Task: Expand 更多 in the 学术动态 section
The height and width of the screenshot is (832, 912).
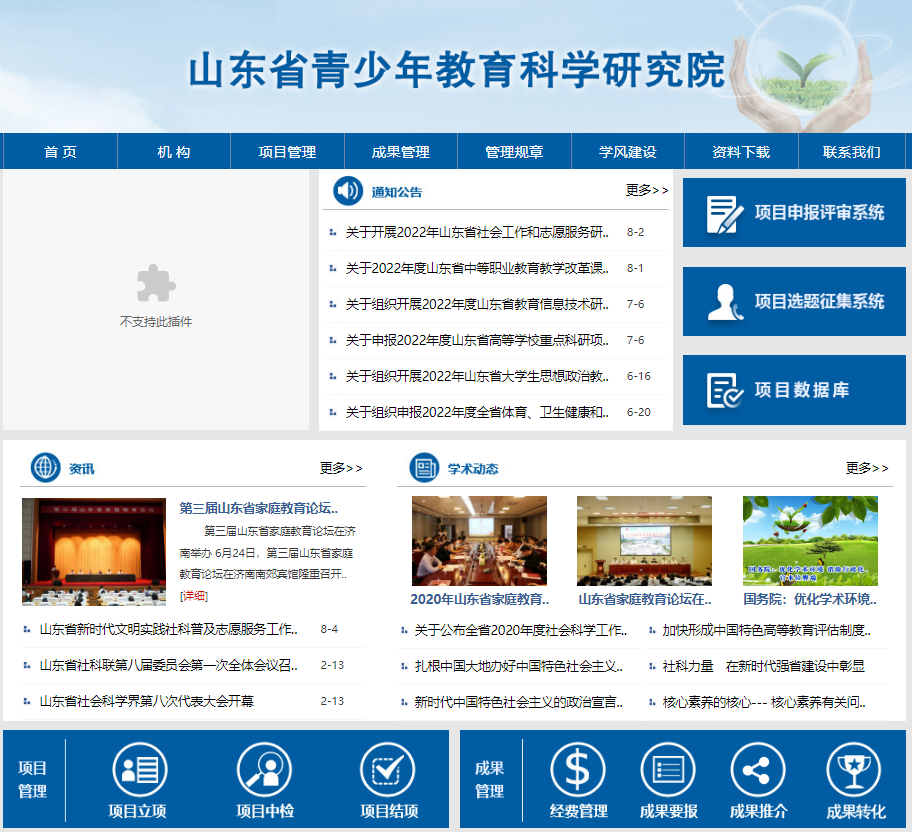Action: (x=866, y=468)
